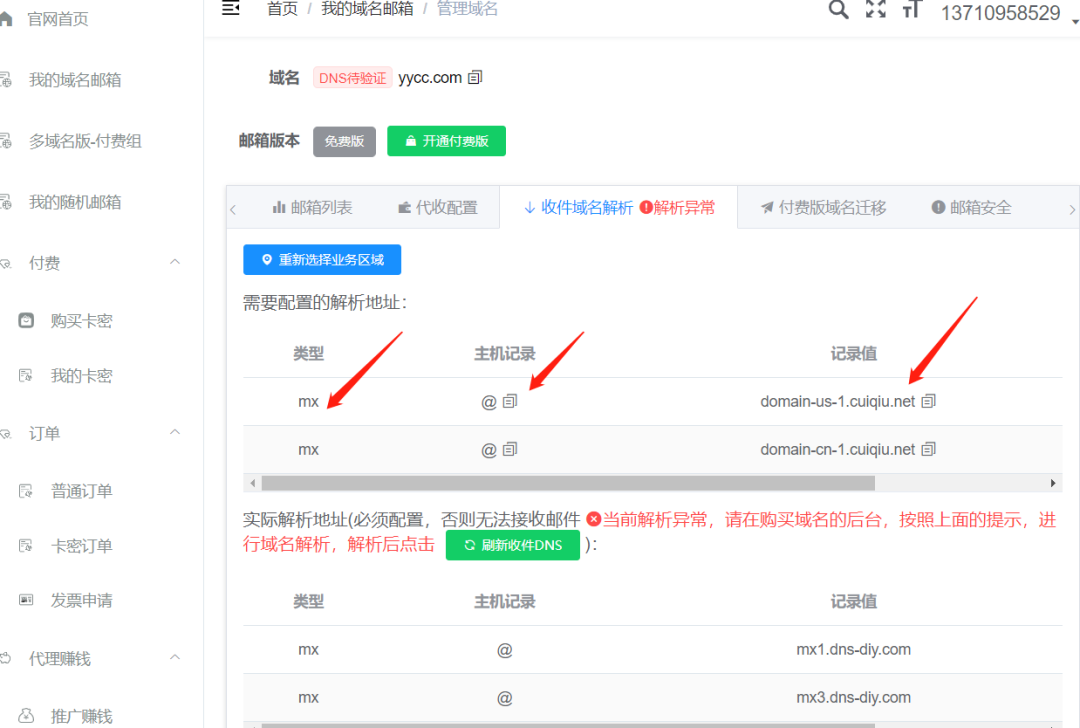This screenshot has height=728, width=1080.
Task: Copy the domain yycc.com using its copy icon
Action: click(x=475, y=77)
